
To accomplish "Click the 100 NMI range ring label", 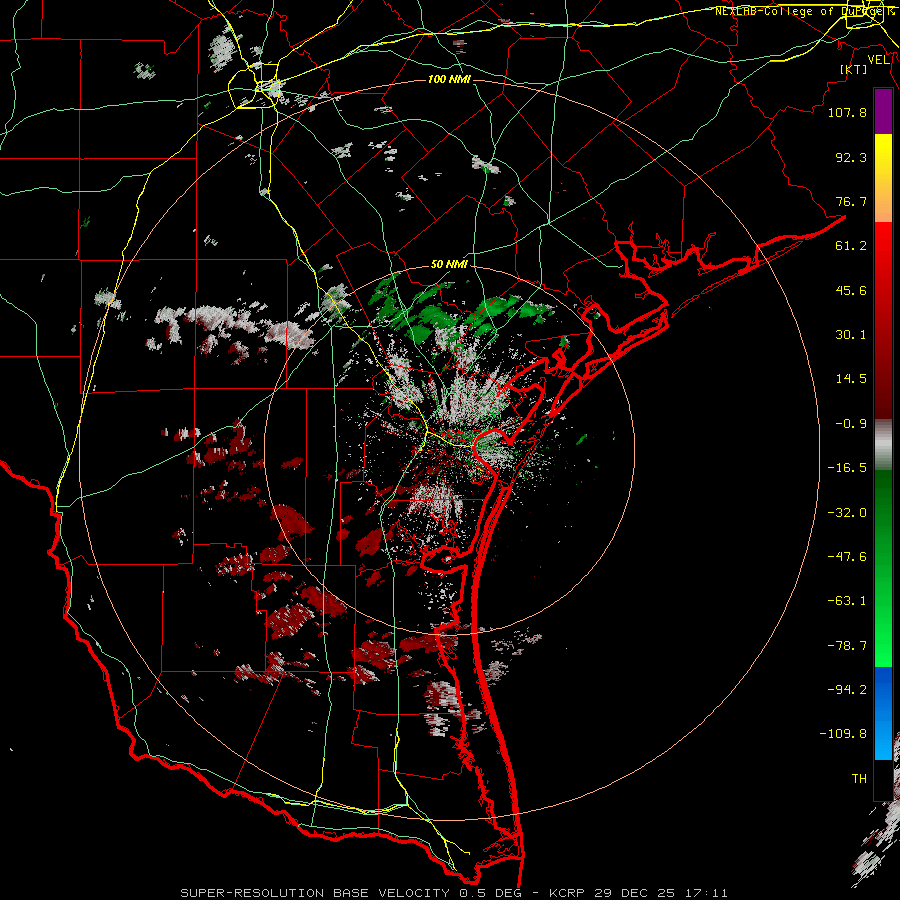I will [x=449, y=79].
